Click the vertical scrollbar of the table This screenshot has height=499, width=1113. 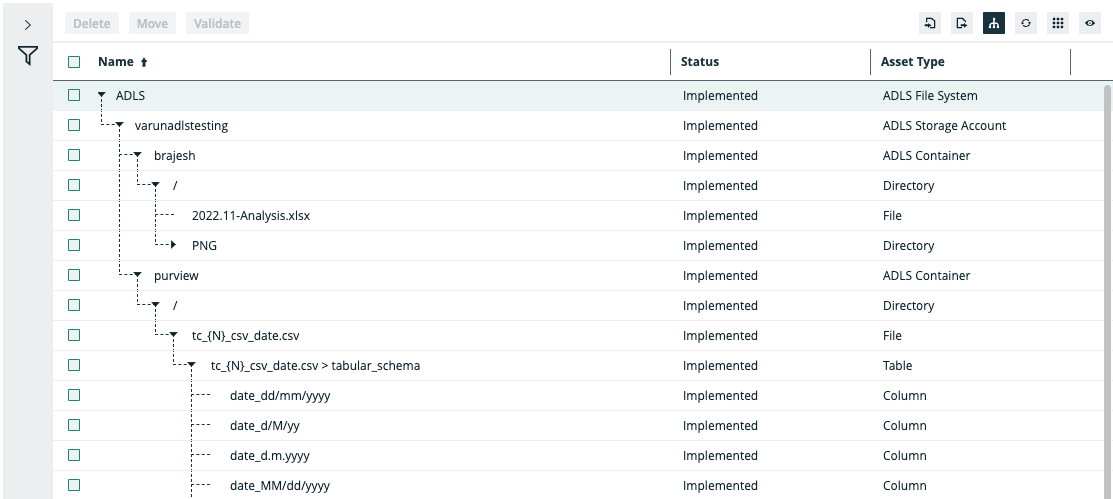pyautogui.click(x=1106, y=290)
